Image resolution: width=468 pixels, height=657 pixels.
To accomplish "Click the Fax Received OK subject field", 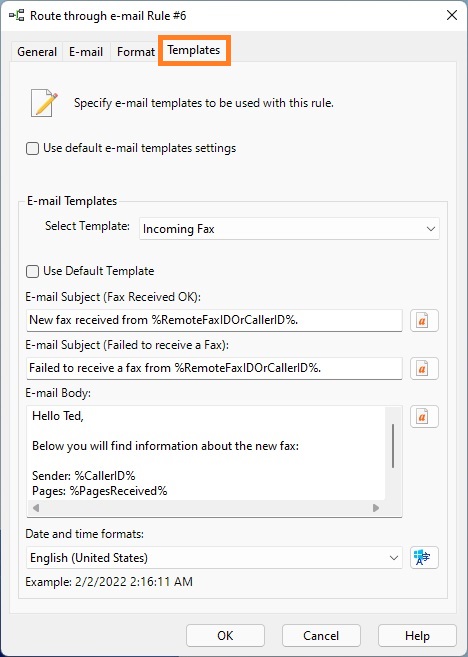I will [x=214, y=321].
